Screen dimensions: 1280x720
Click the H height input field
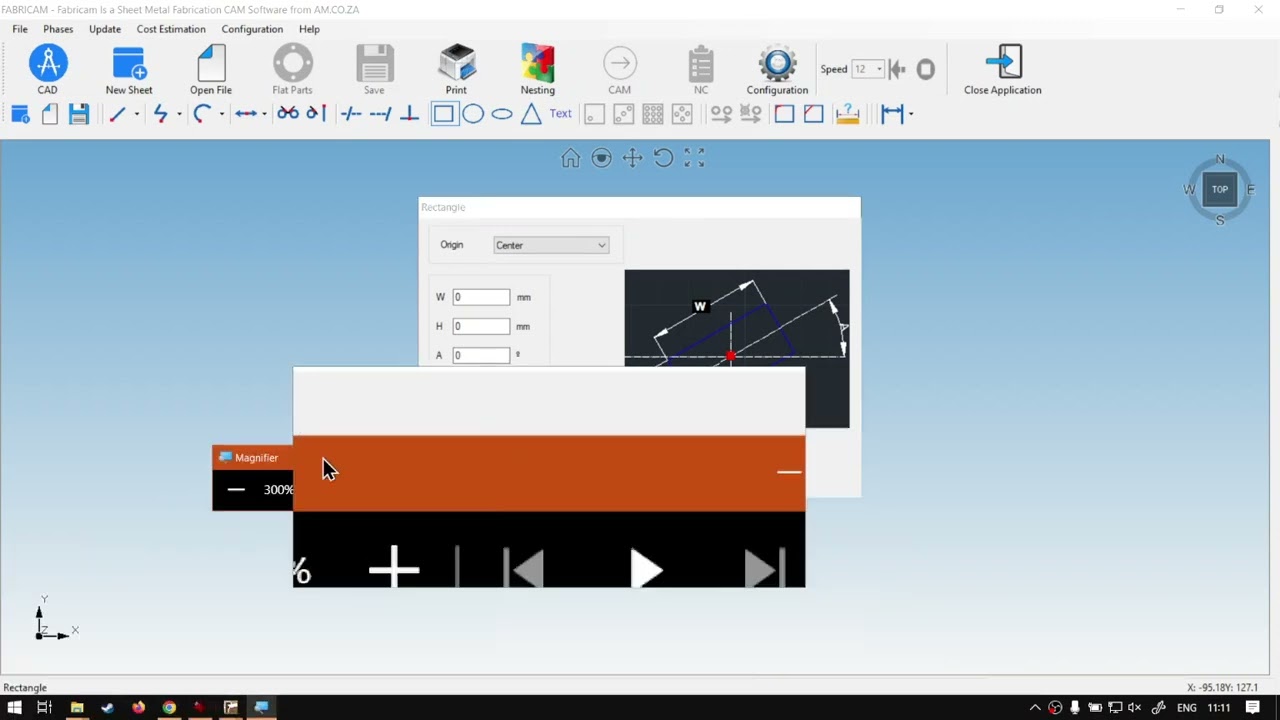click(x=481, y=326)
